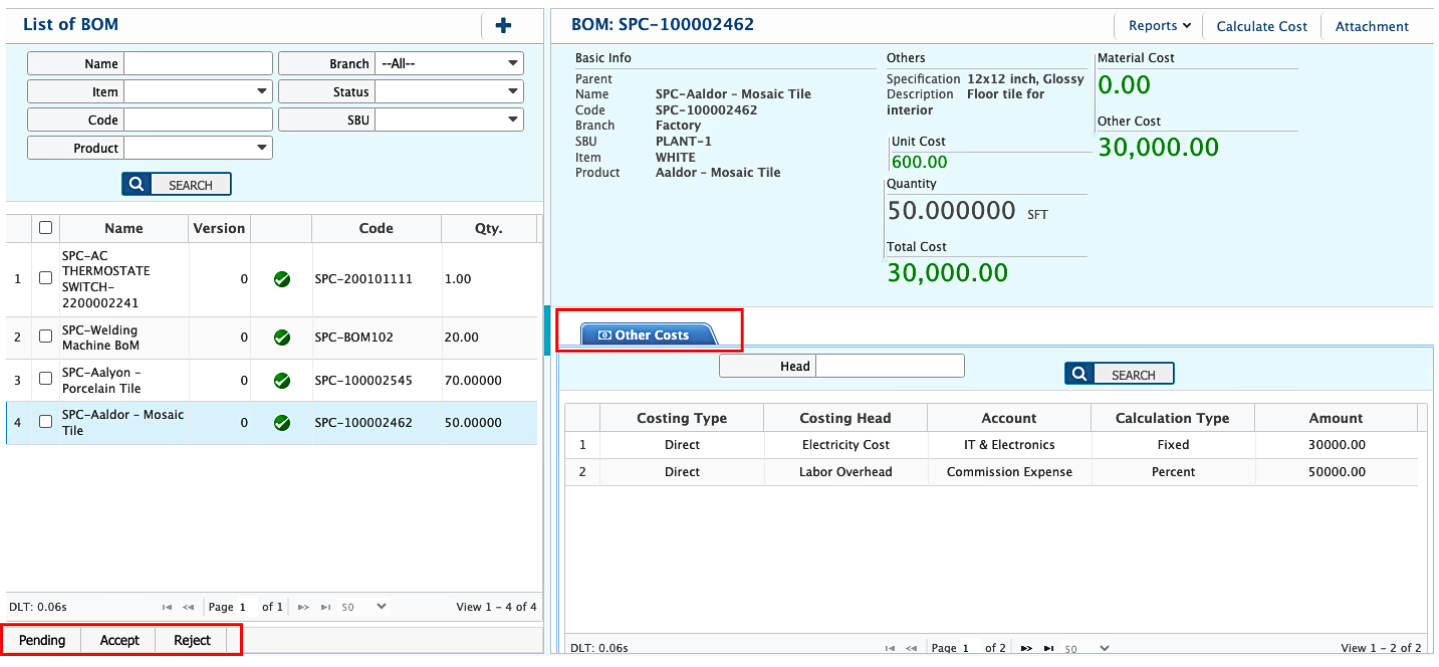Click green status check for SPC-Aaldor Mosaic Tile

[x=282, y=423]
